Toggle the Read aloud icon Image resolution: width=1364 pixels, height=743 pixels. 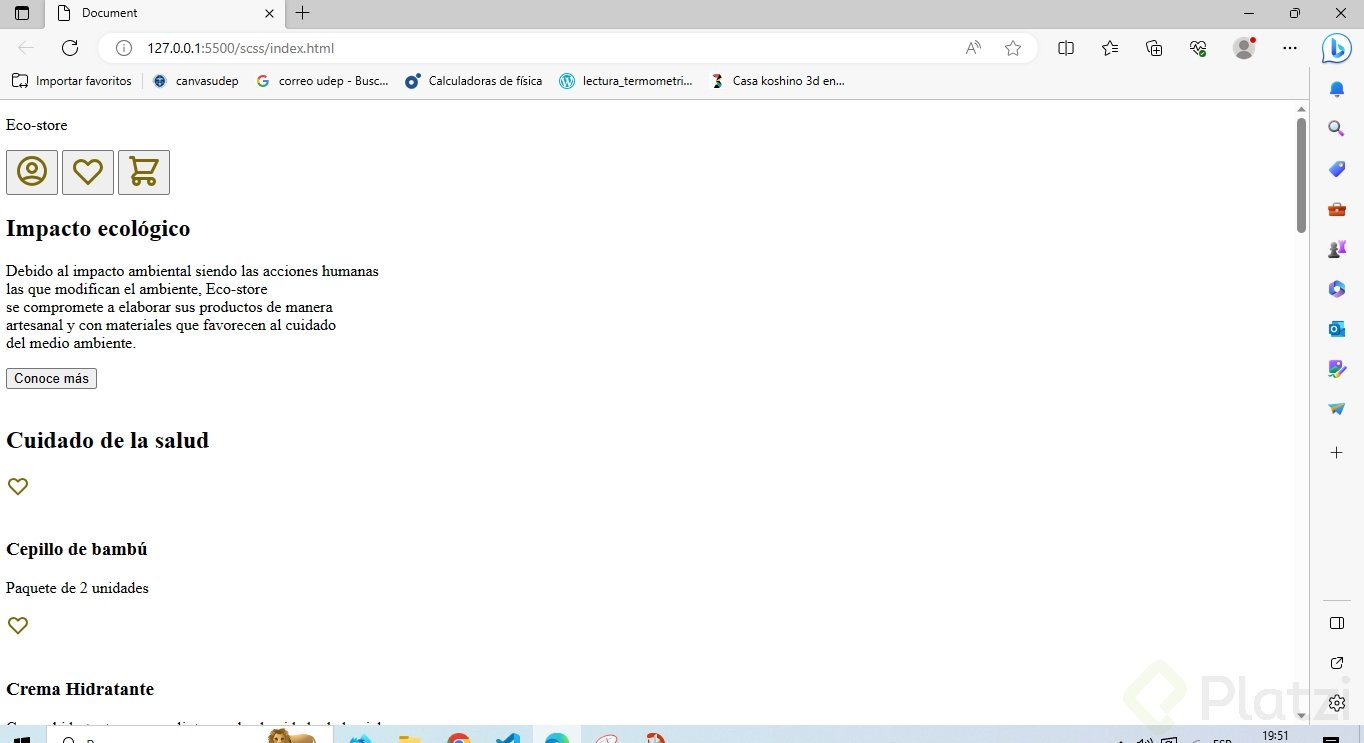click(x=973, y=48)
